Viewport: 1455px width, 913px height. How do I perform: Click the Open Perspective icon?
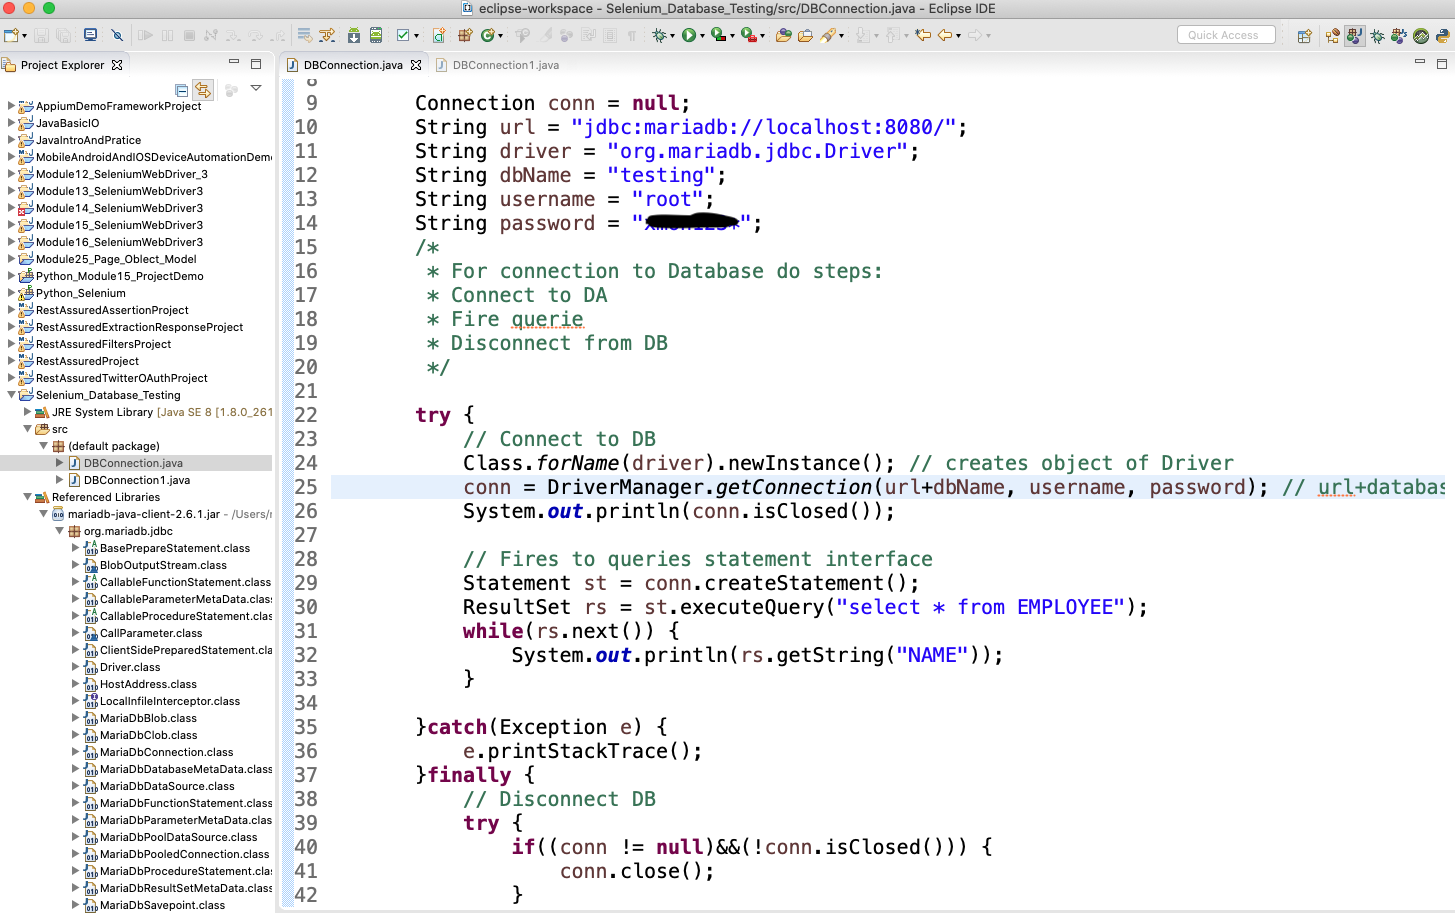pyautogui.click(x=1304, y=36)
